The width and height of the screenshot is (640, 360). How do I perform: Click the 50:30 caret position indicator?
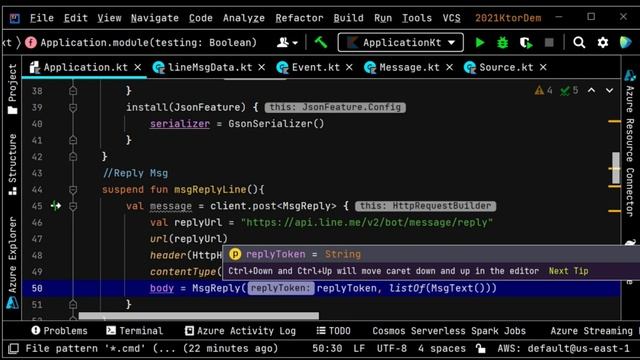(x=327, y=349)
